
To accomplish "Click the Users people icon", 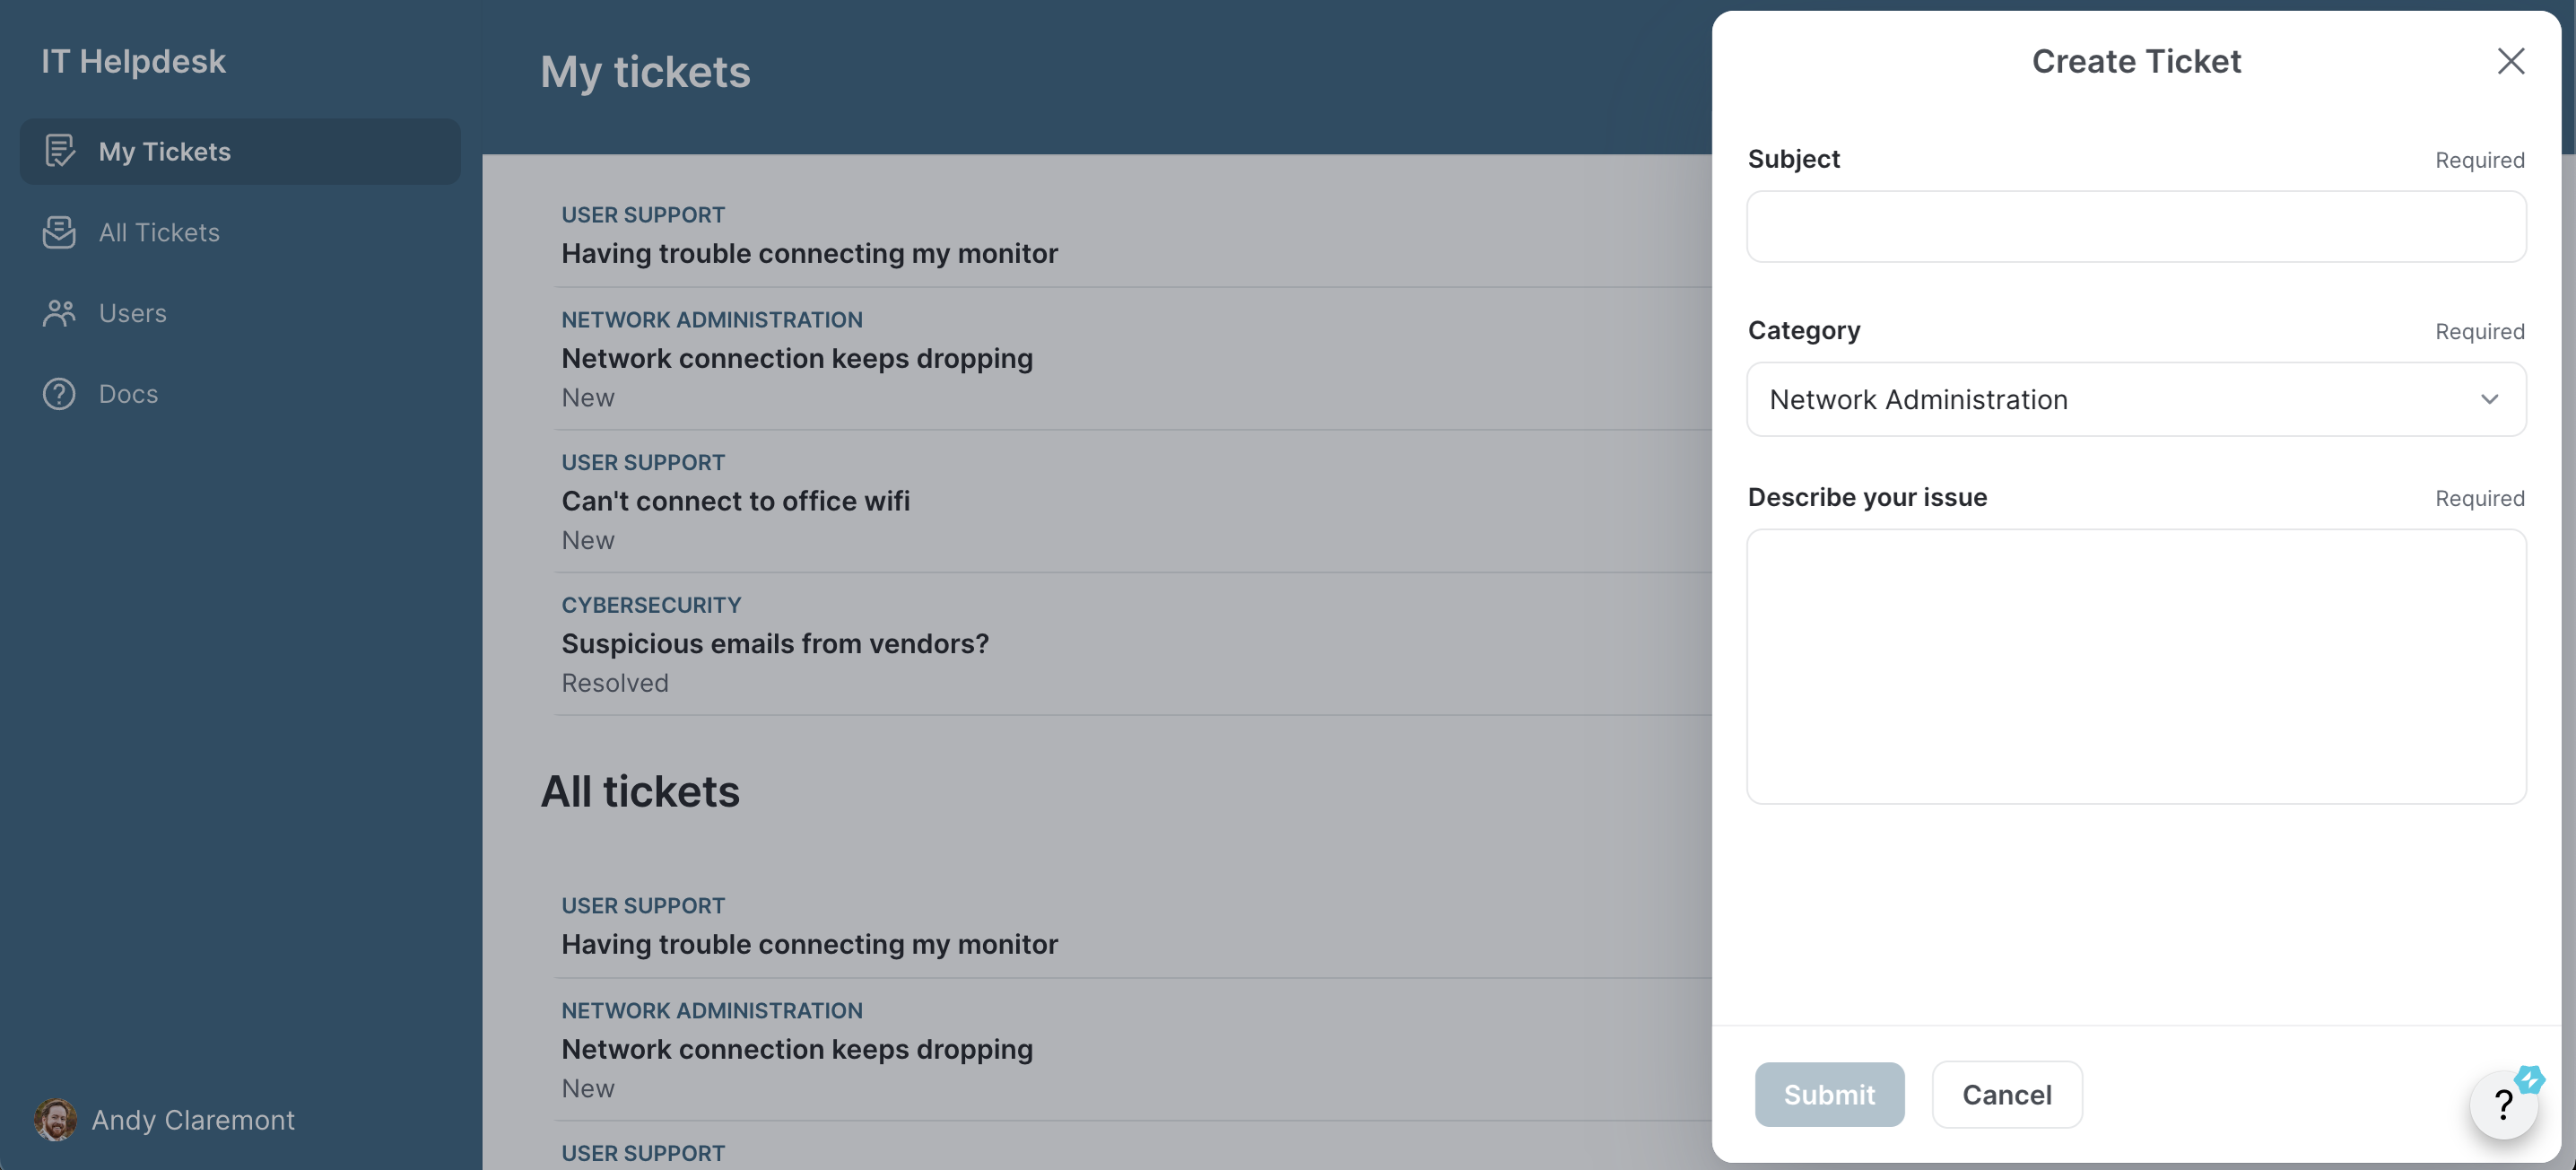I will pyautogui.click(x=60, y=313).
